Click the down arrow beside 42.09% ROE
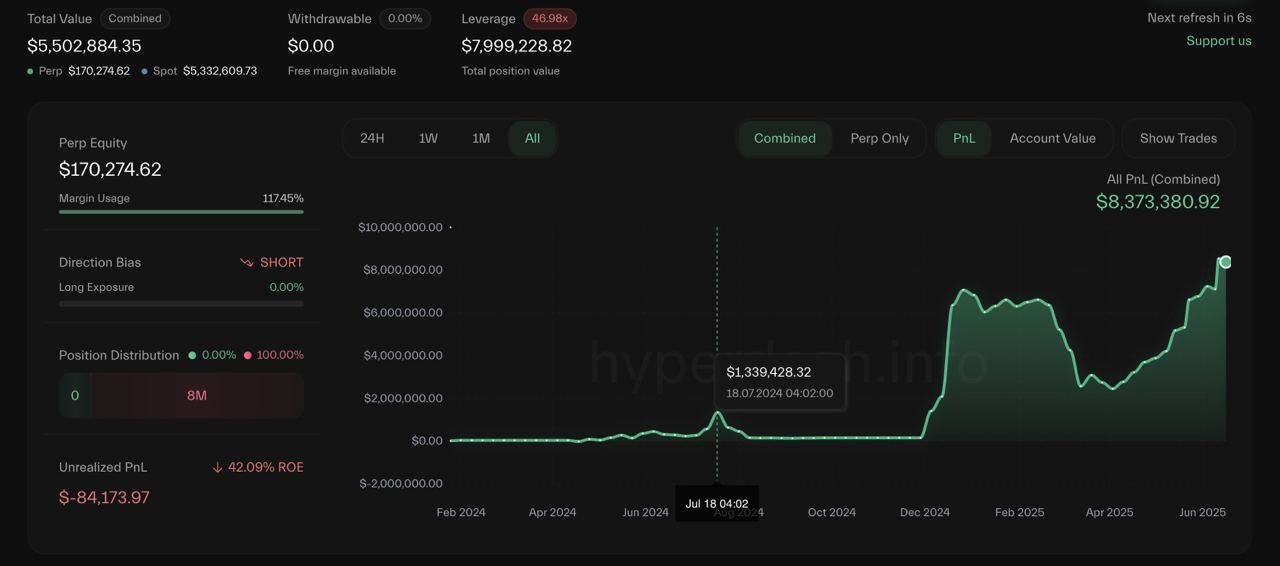Screen dimensions: 1280x566 click(217, 467)
